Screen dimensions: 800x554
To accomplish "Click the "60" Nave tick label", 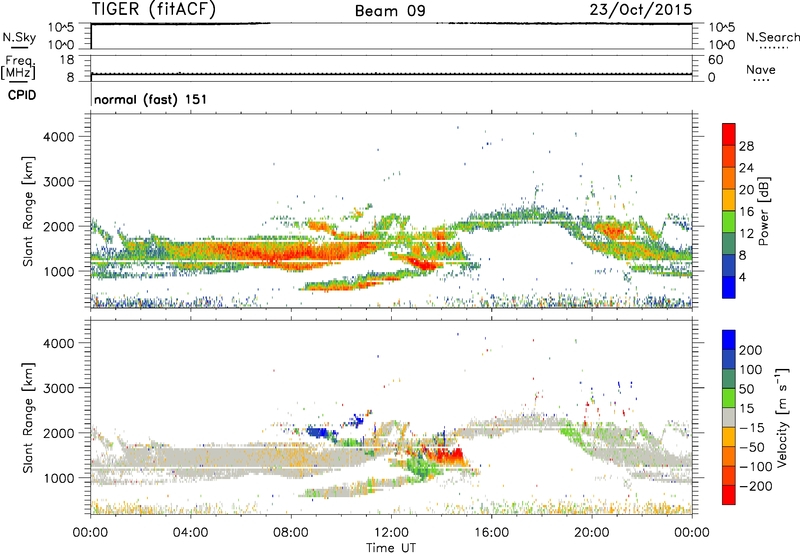I will click(716, 60).
